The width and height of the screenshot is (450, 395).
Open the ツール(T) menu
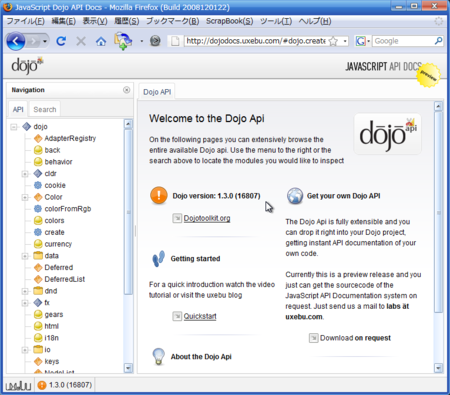[x=276, y=21]
